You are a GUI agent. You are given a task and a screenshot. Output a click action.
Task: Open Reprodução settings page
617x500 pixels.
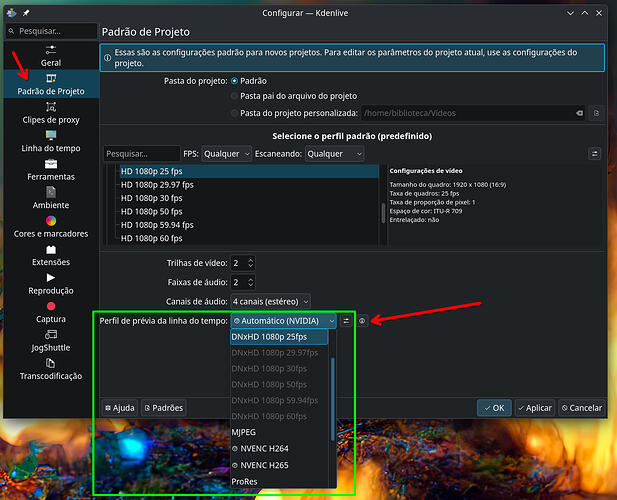(51, 283)
